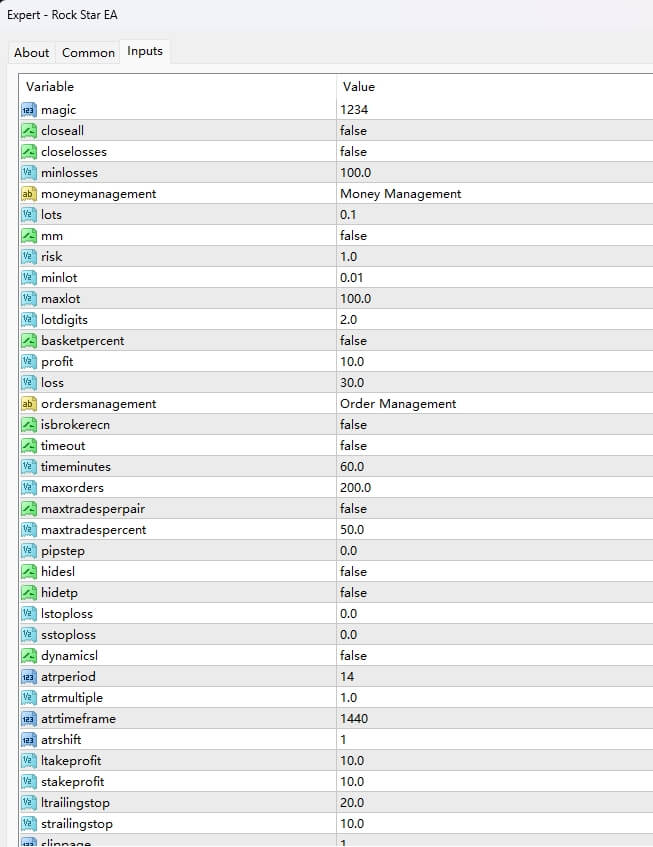
Task: Click the double icon beside timeminutes
Action: click(29, 467)
